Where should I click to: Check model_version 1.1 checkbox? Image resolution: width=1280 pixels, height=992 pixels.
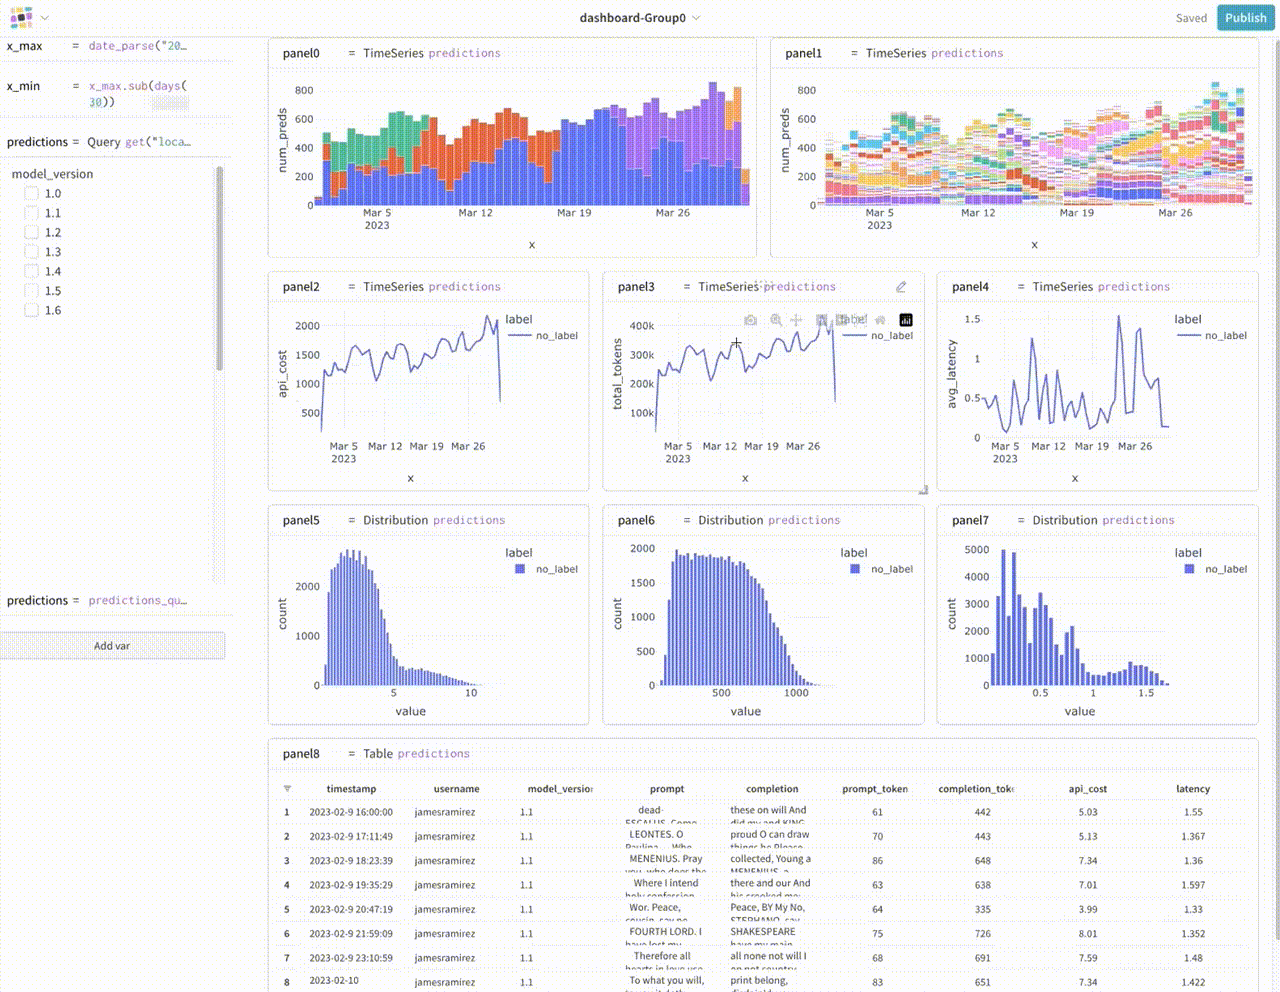point(31,213)
